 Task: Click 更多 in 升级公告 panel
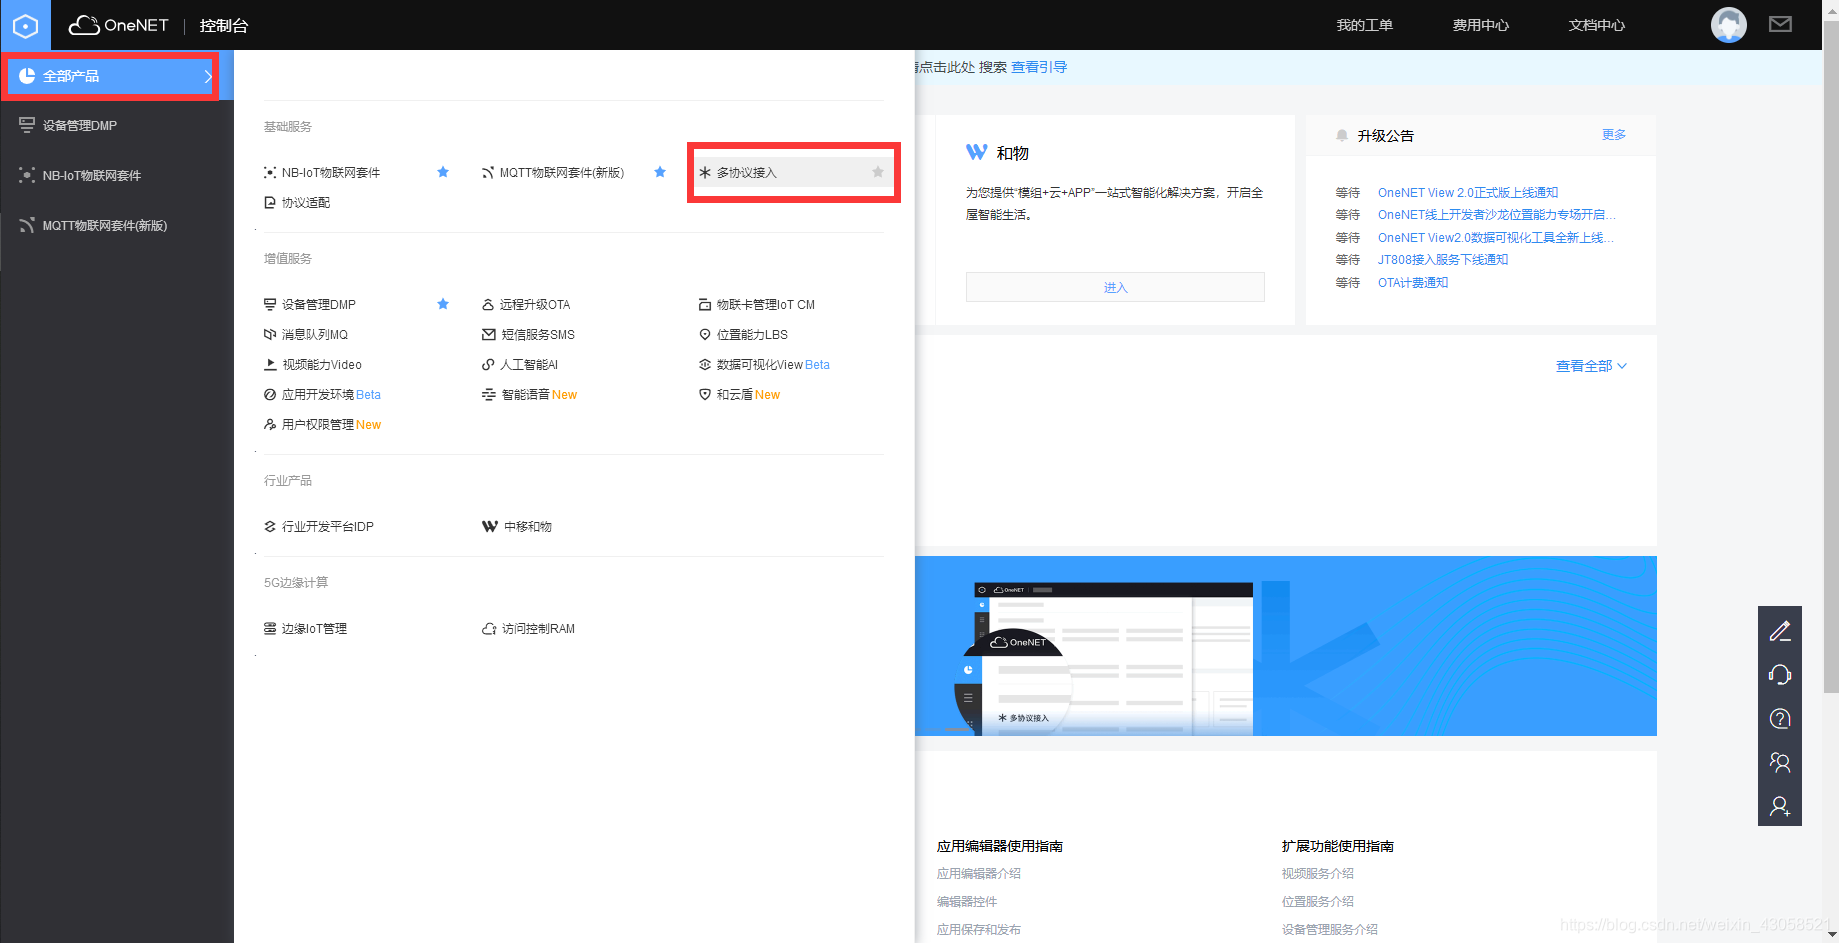tap(1614, 134)
